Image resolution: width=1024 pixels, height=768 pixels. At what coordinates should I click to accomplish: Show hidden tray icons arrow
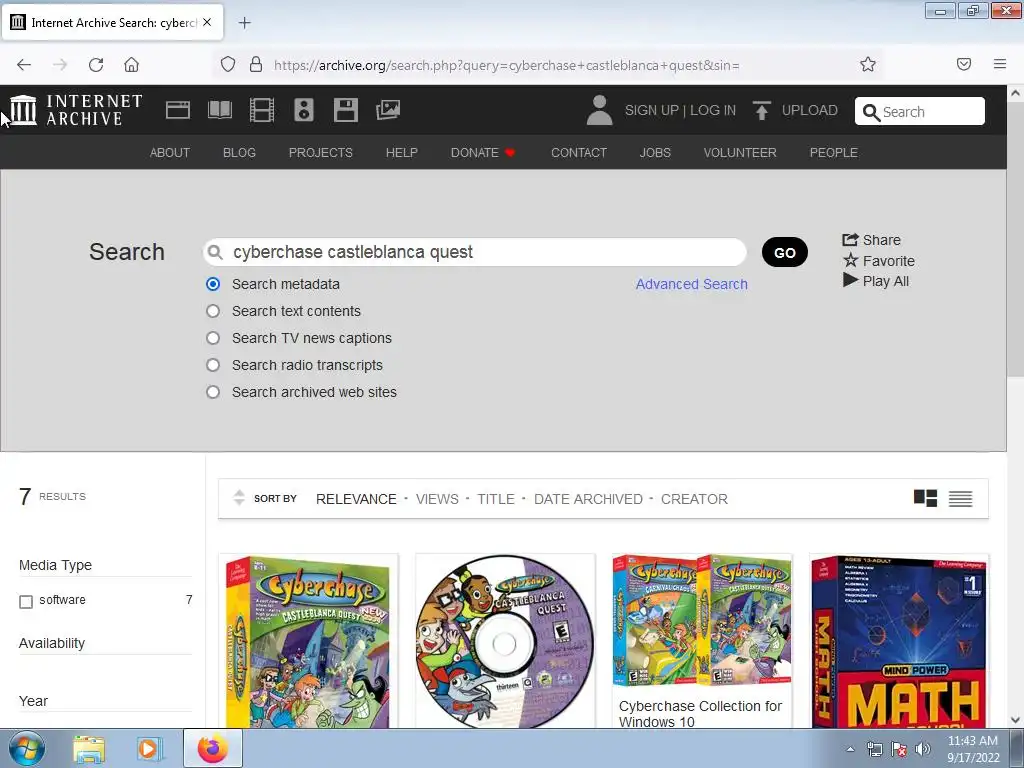850,749
